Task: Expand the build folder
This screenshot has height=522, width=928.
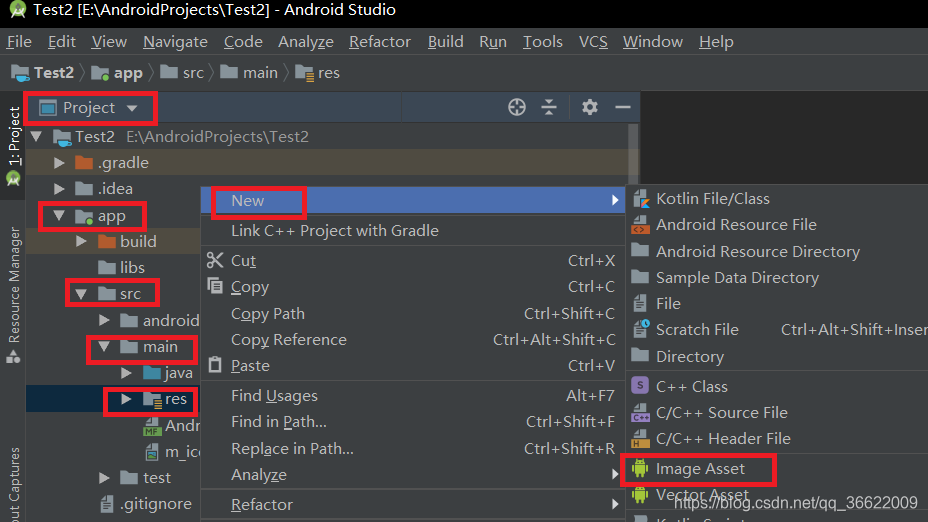Action: pyautogui.click(x=82, y=241)
